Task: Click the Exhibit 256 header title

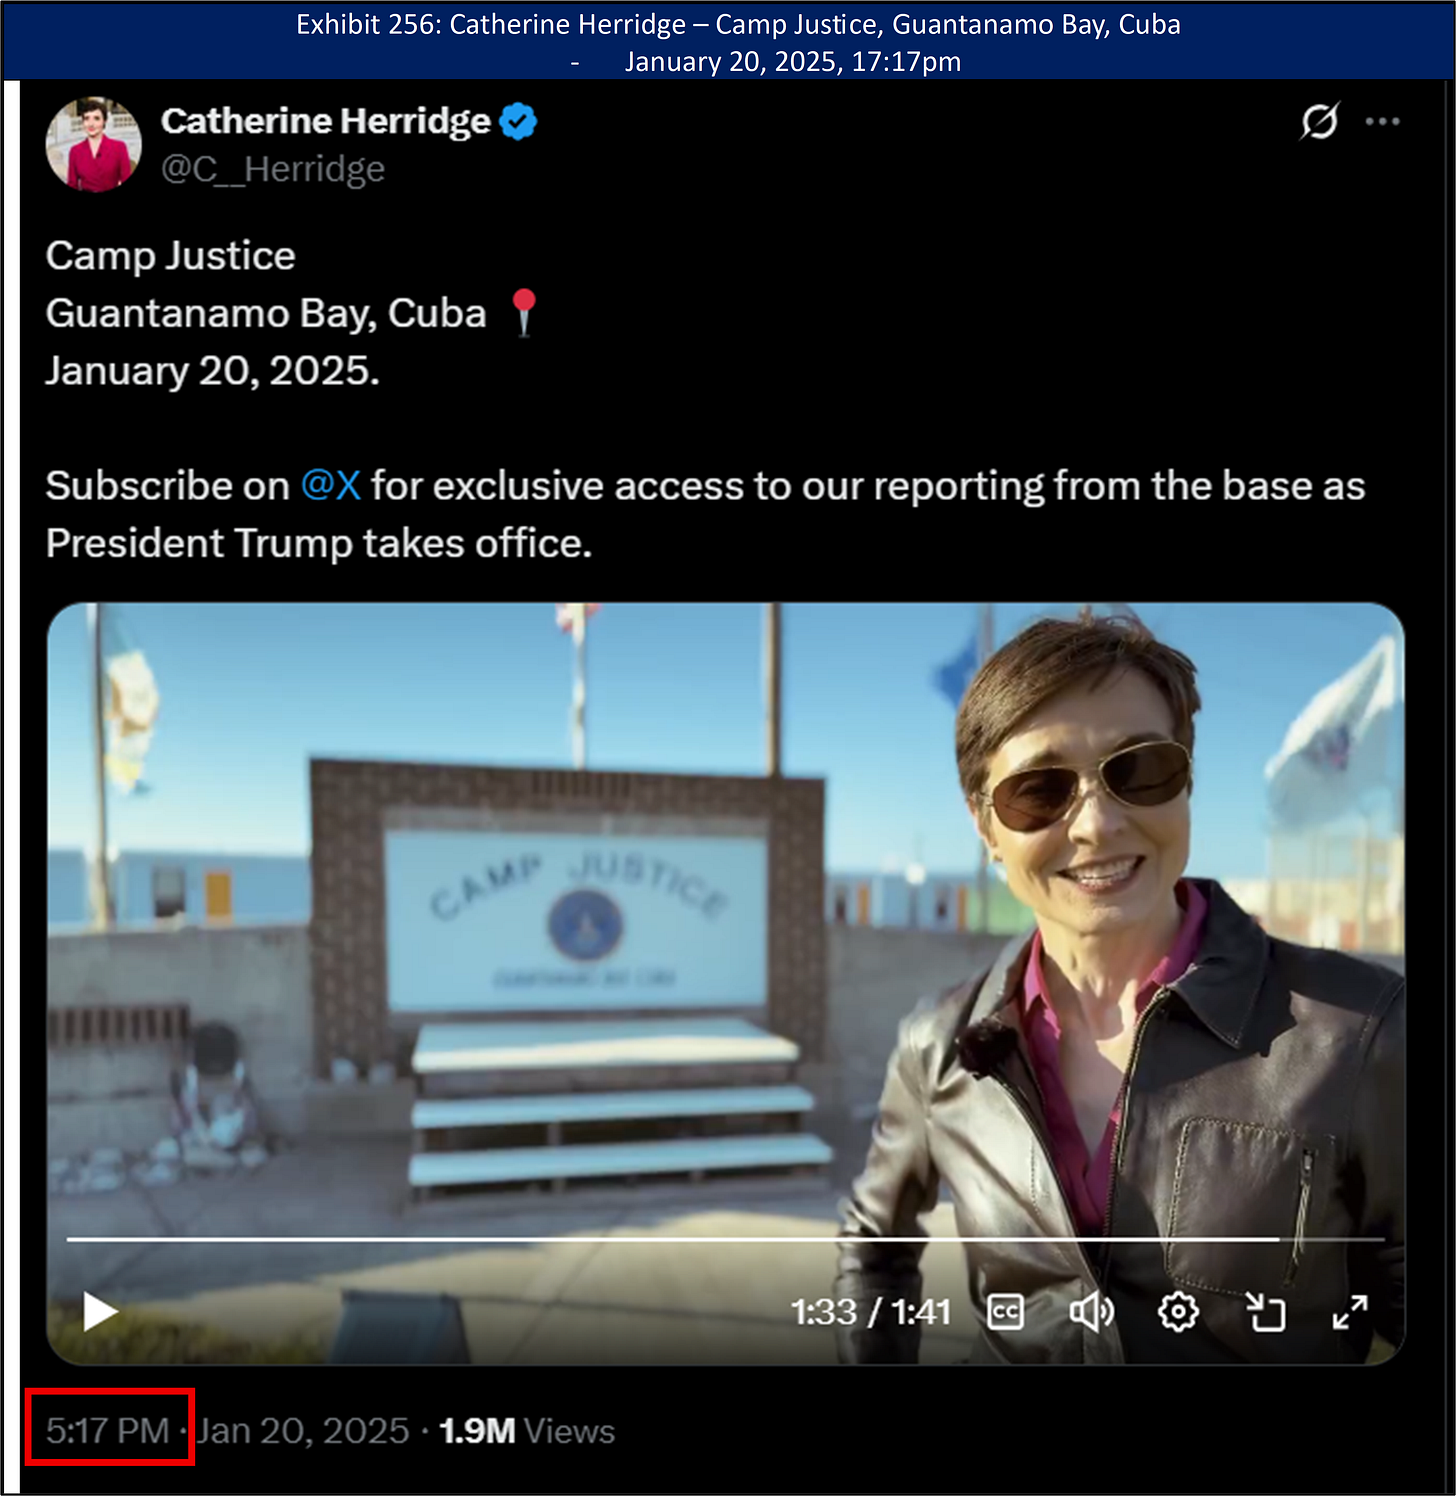Action: [738, 25]
